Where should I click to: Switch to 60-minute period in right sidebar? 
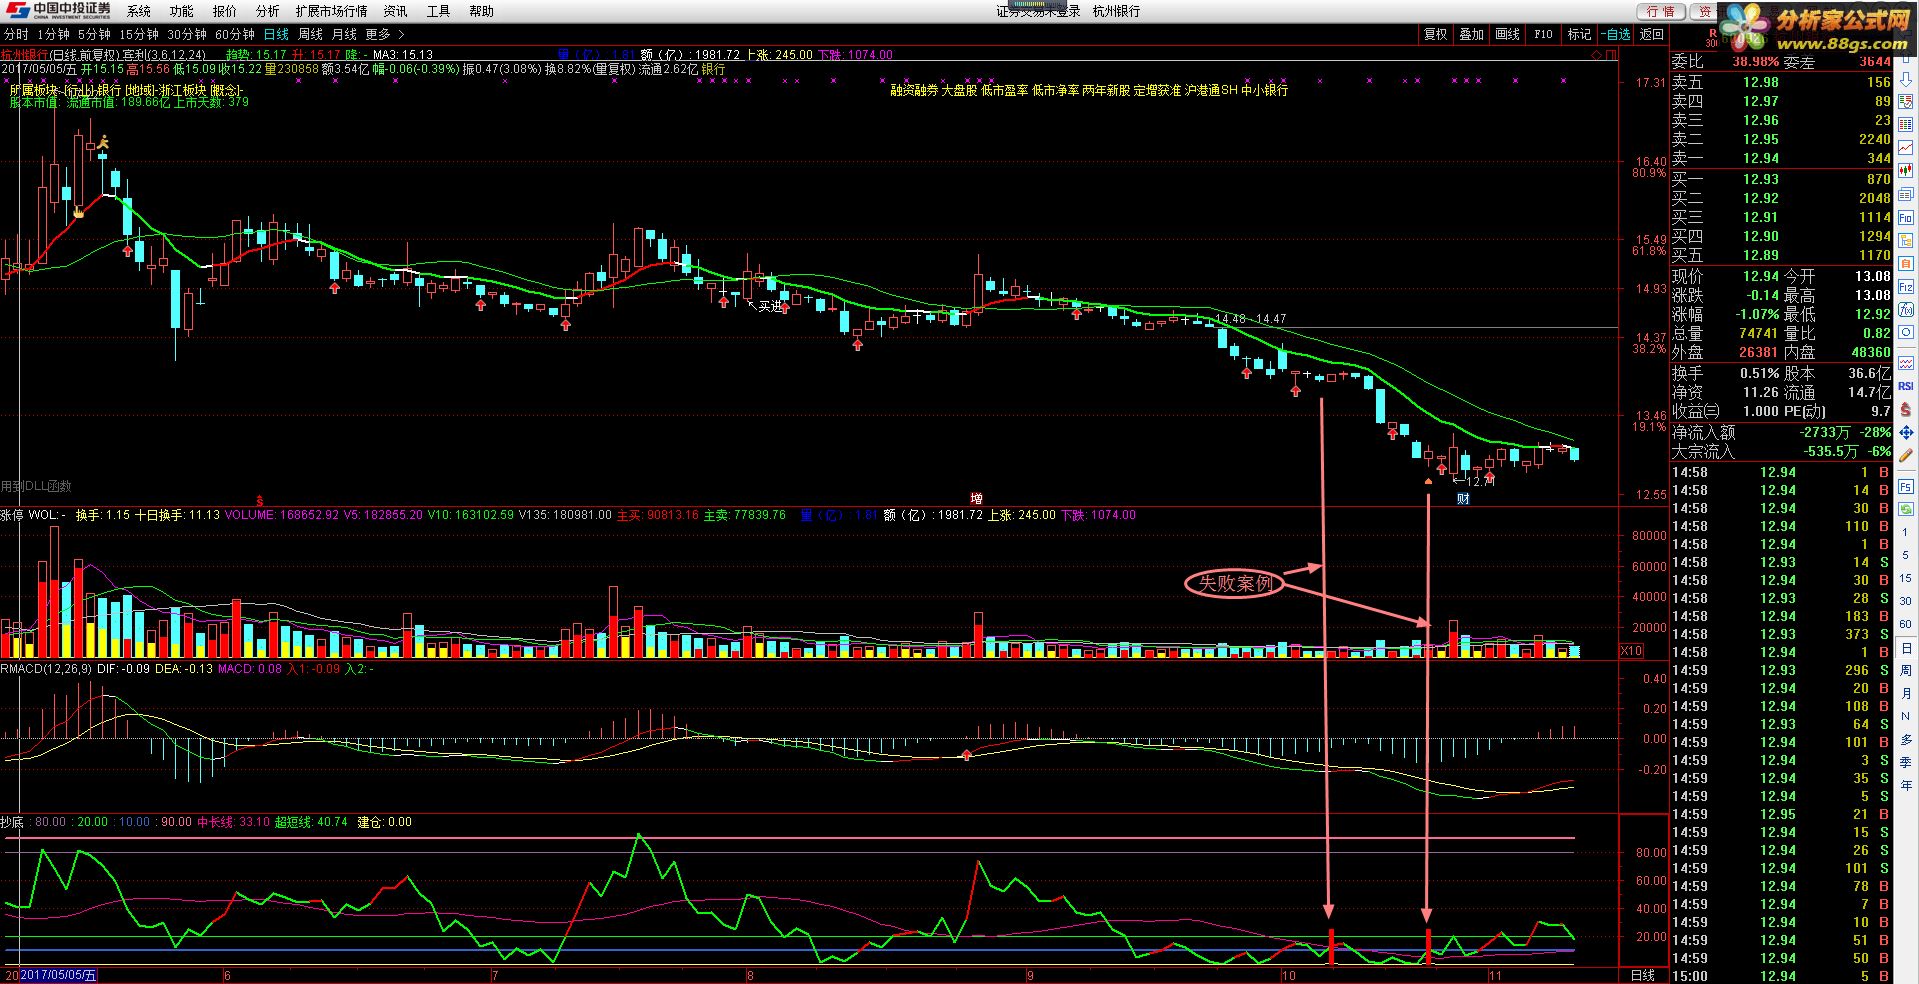(x=1905, y=624)
